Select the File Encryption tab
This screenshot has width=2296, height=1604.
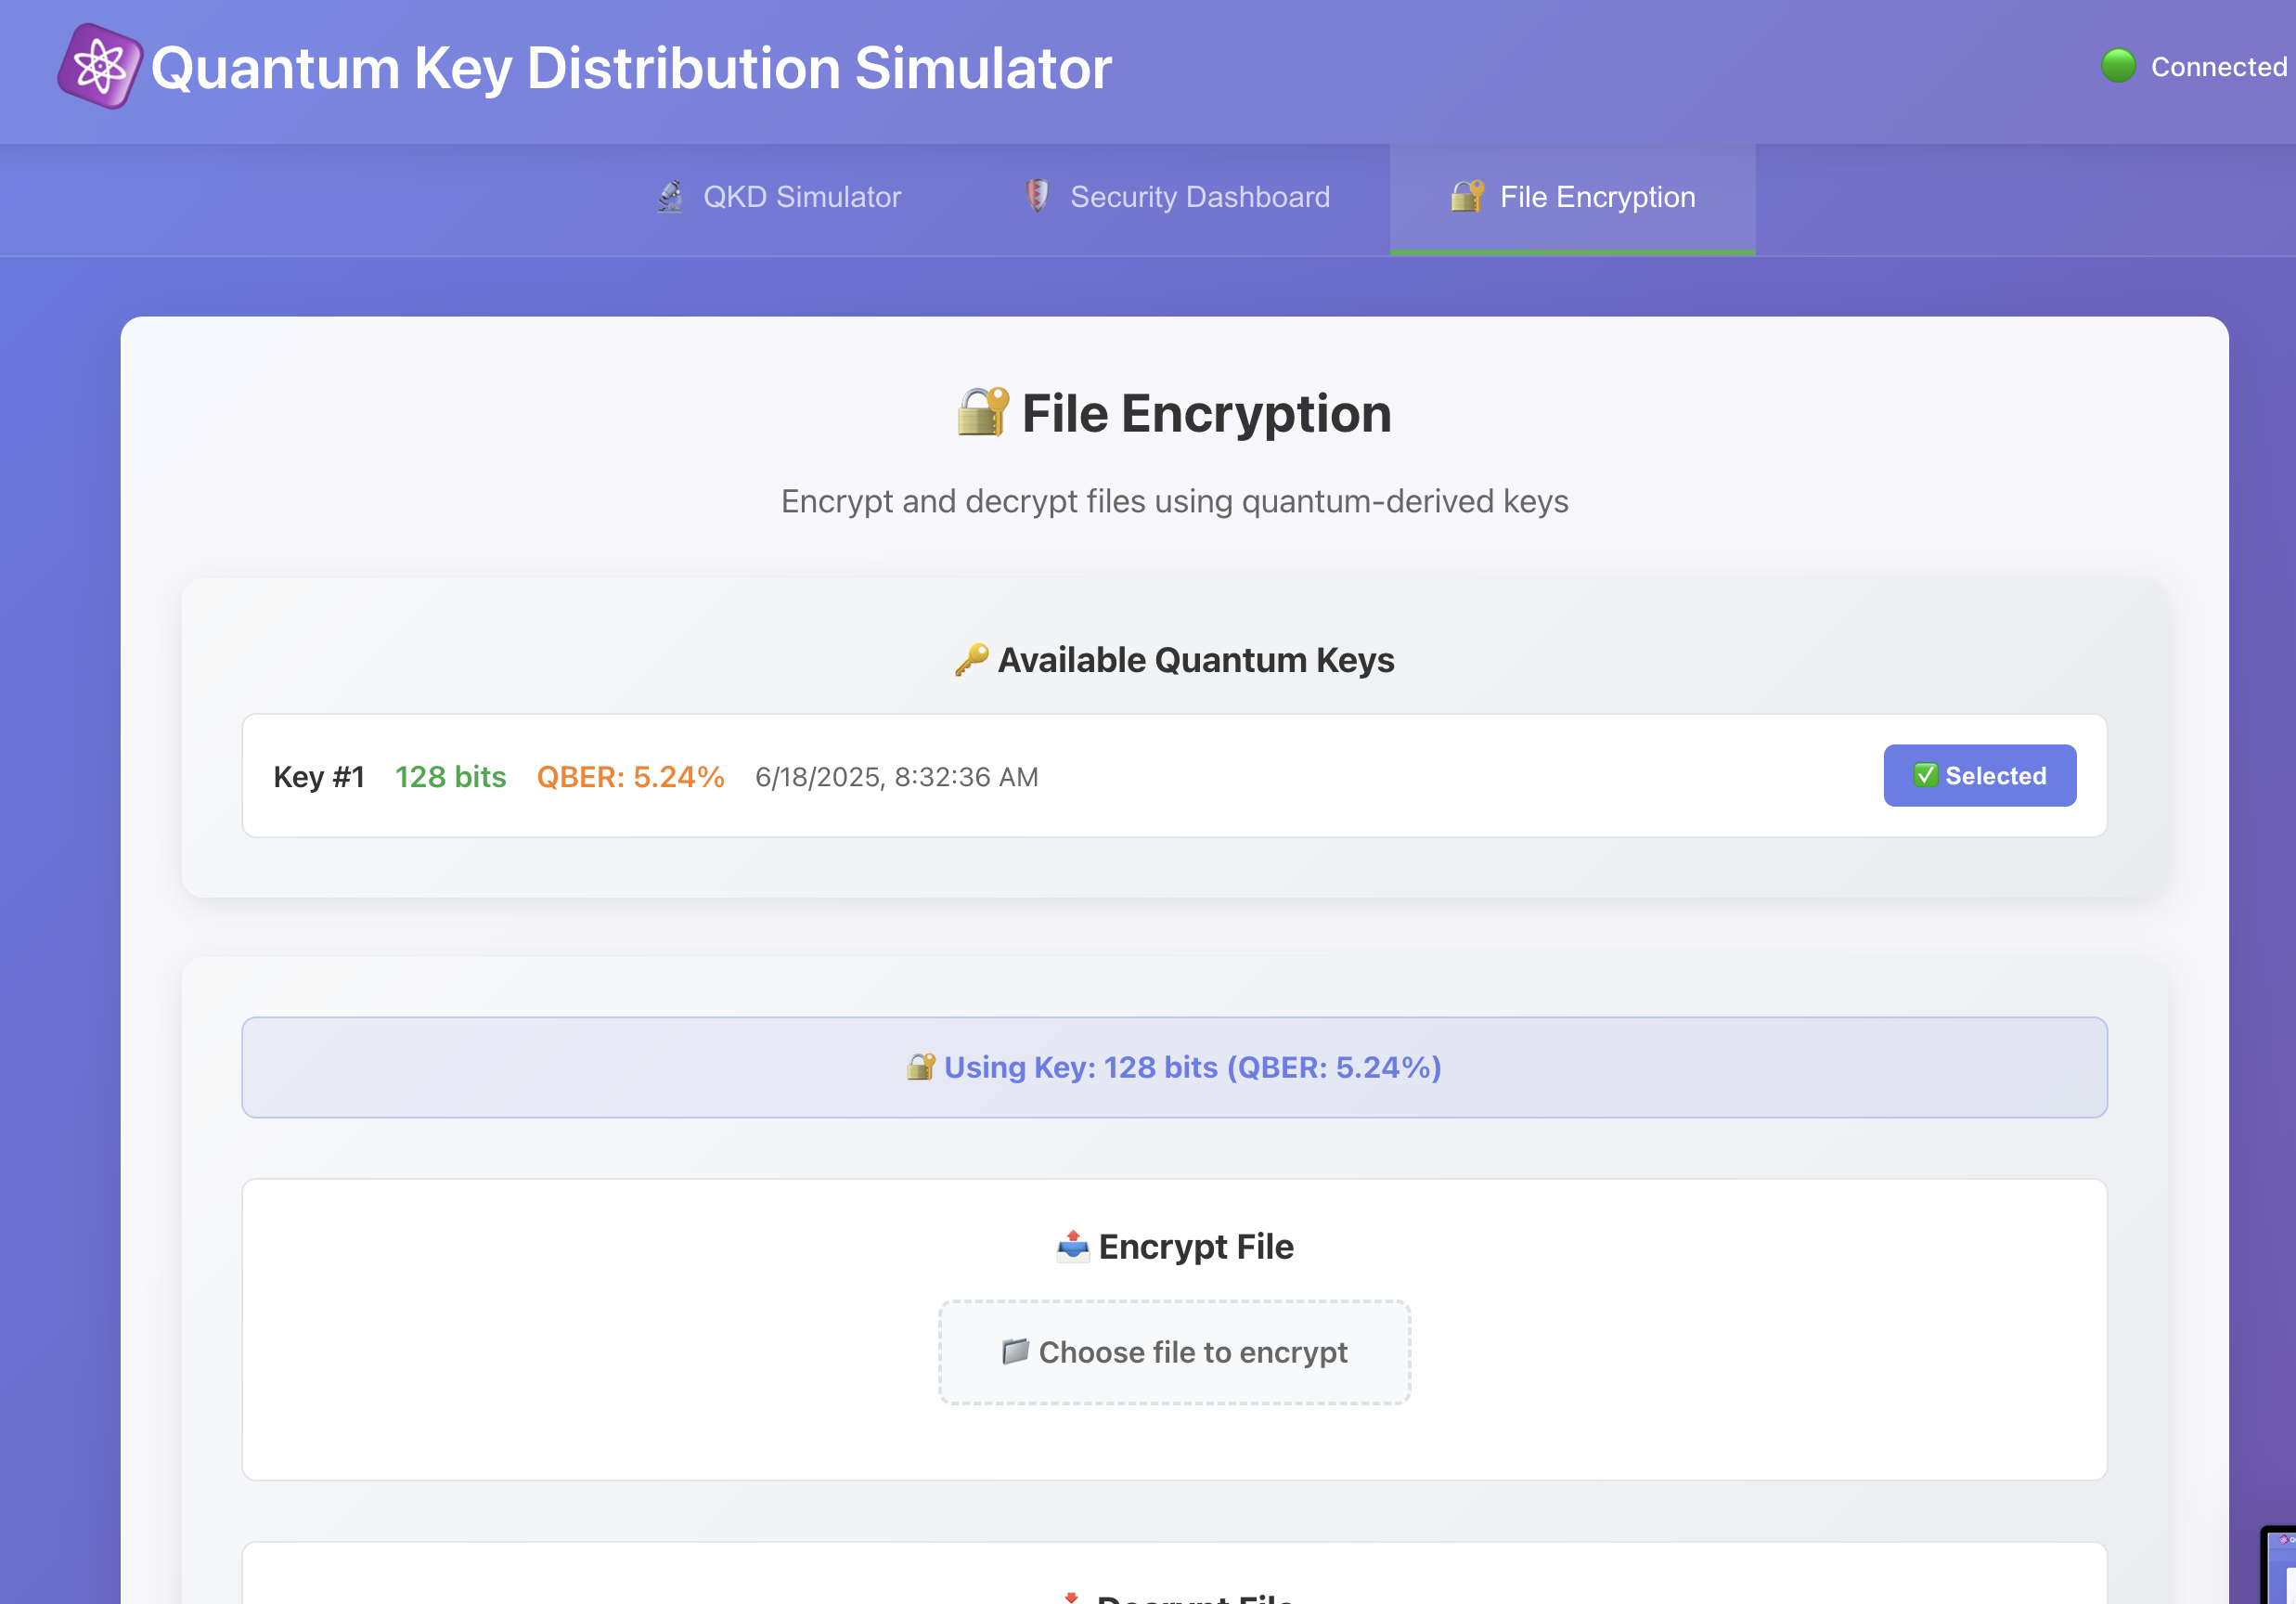1572,197
